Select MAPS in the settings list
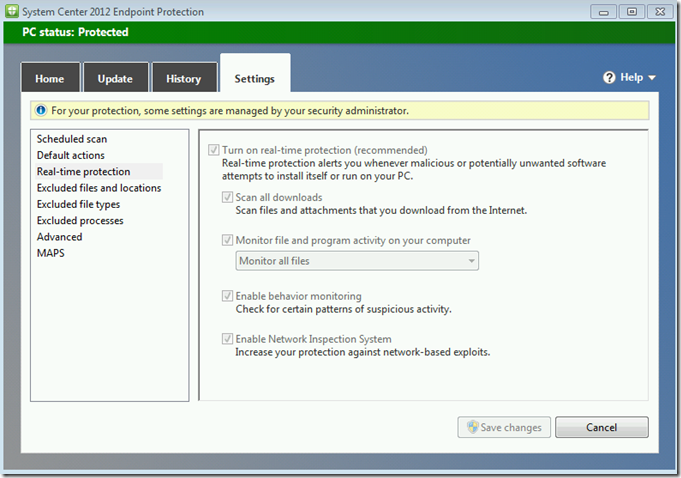The width and height of the screenshot is (681, 478). tap(51, 253)
